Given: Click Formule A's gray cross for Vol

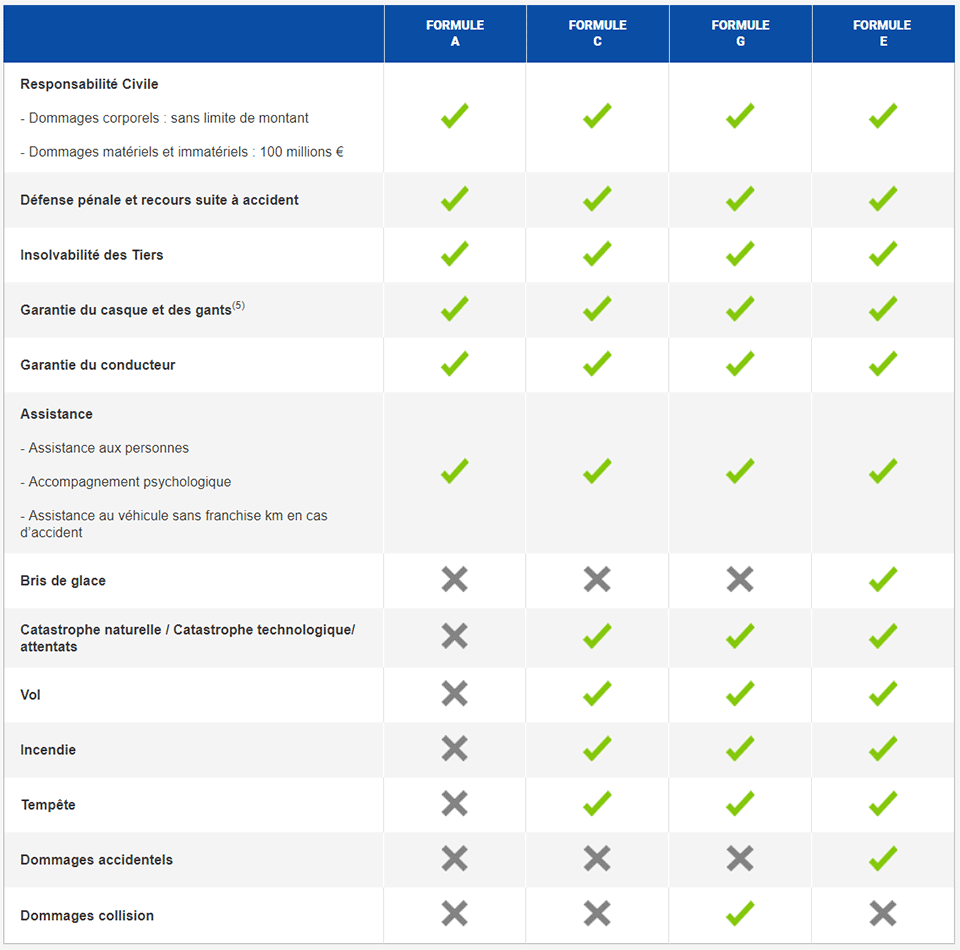Looking at the screenshot, I should click(x=455, y=694).
